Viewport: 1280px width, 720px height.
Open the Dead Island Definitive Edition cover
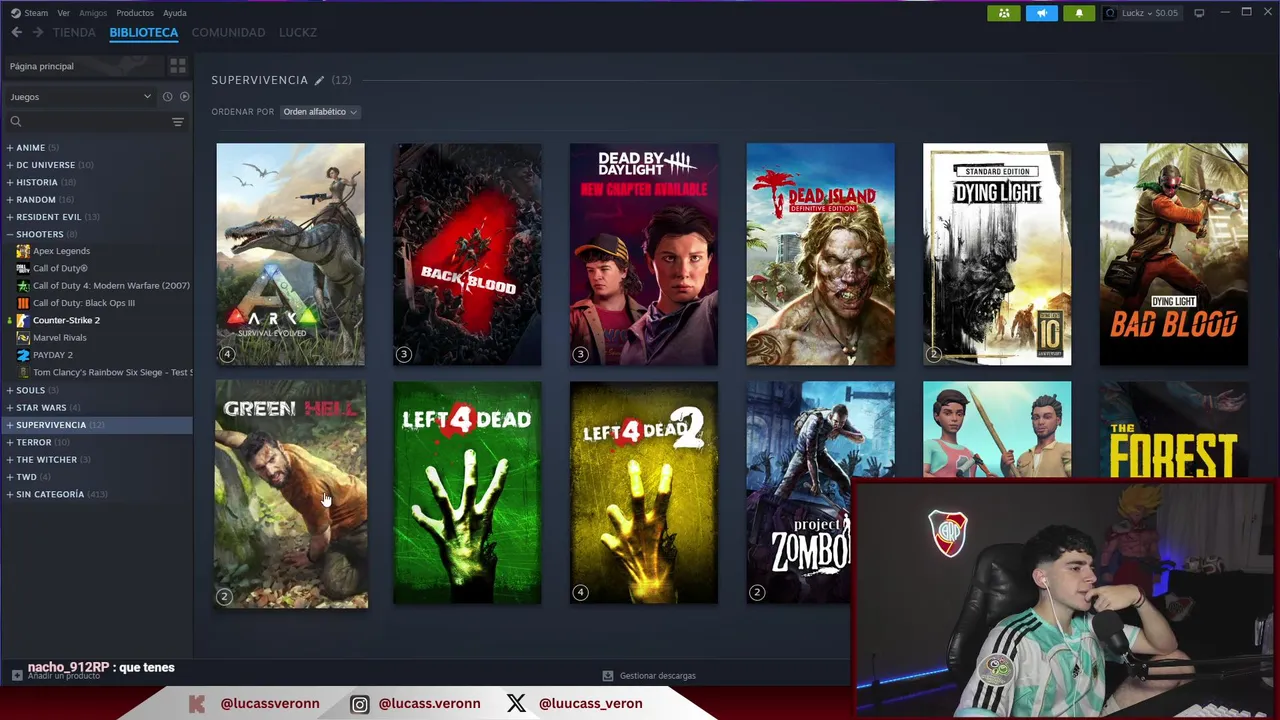click(x=820, y=254)
